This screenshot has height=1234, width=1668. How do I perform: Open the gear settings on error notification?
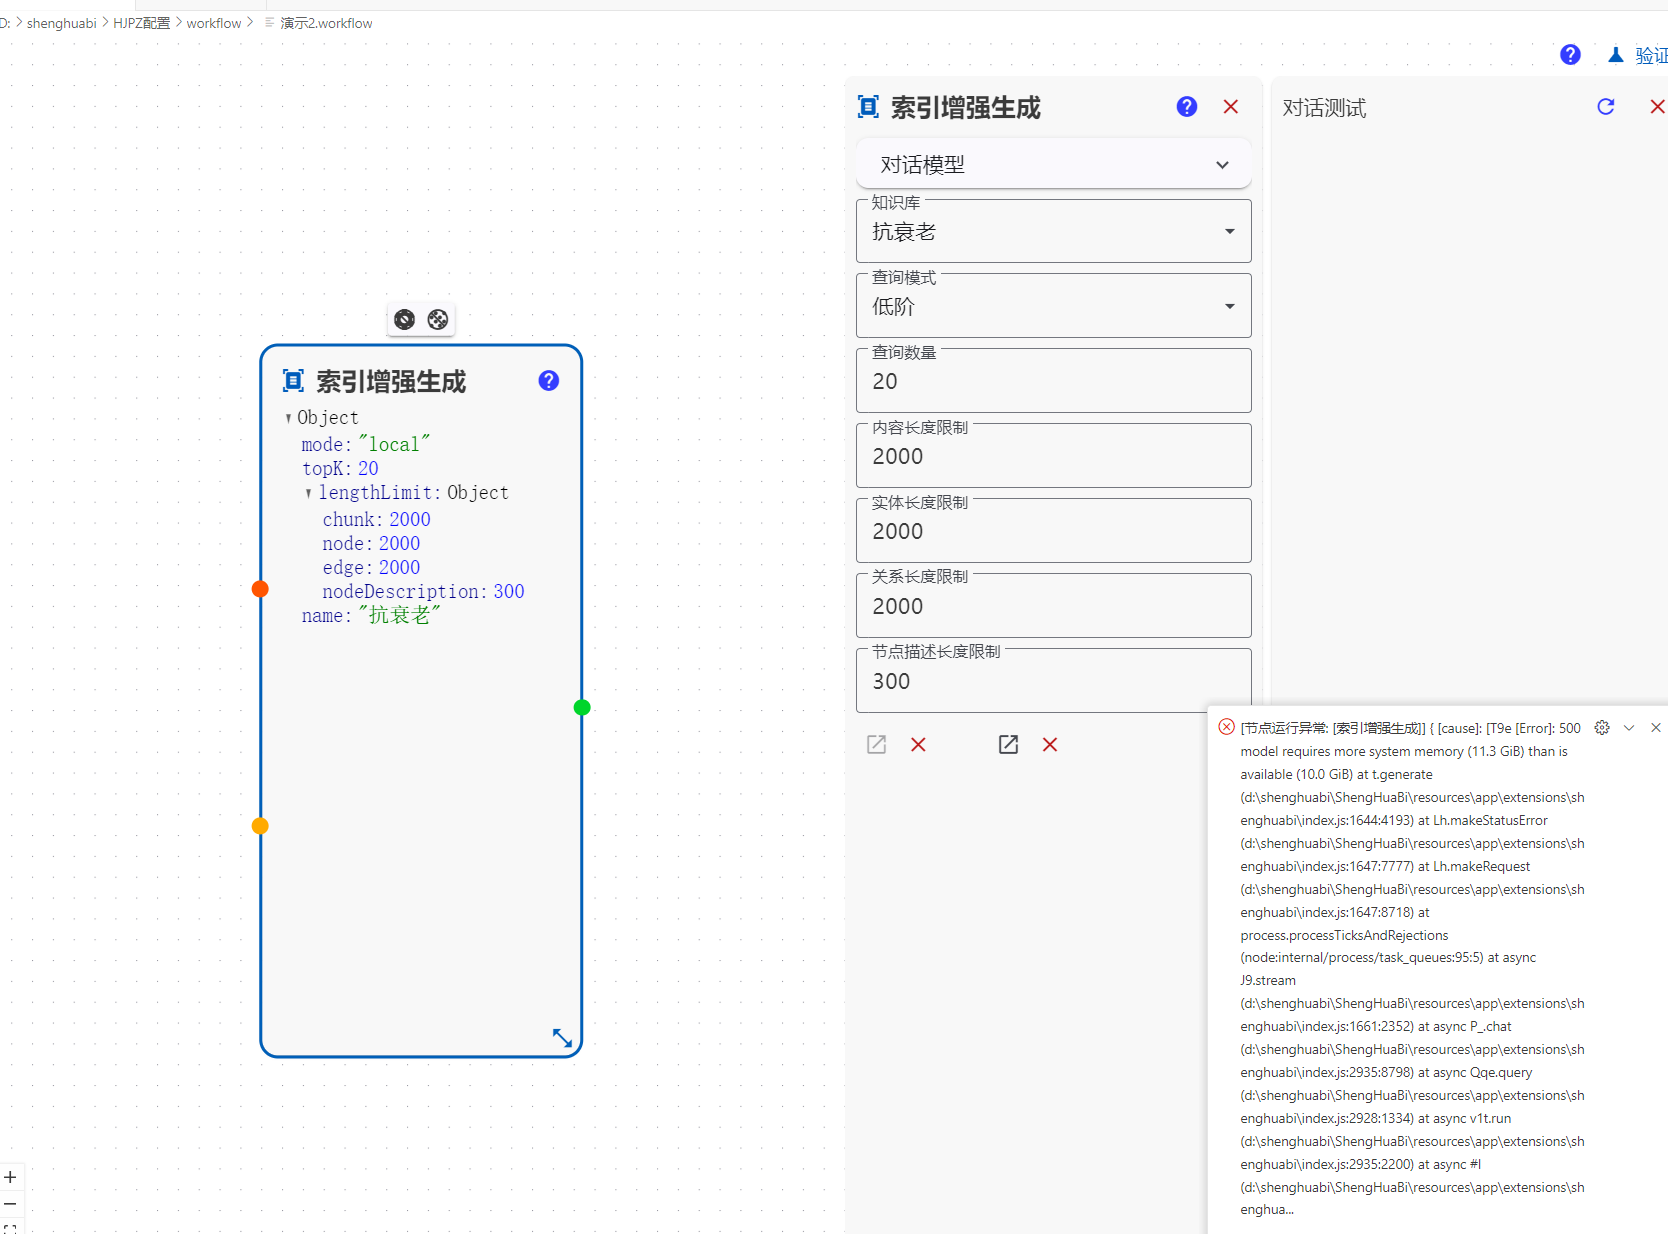tap(1602, 728)
